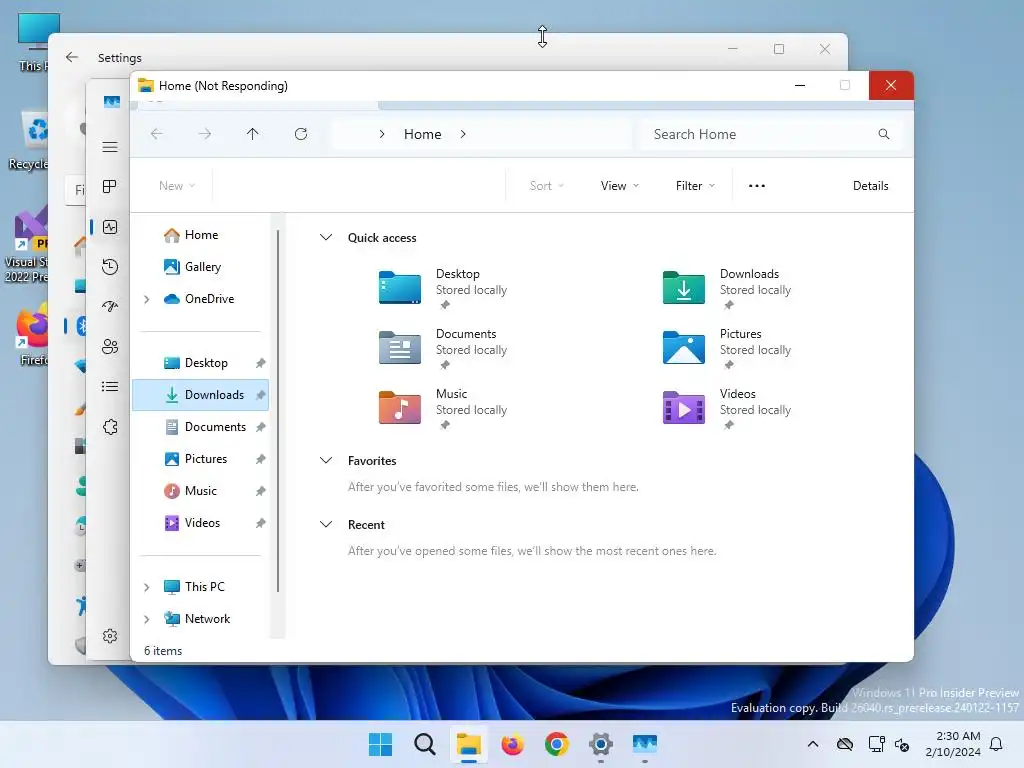1024x768 pixels.
Task: Open Task Manager settings gear
Action: (110, 636)
